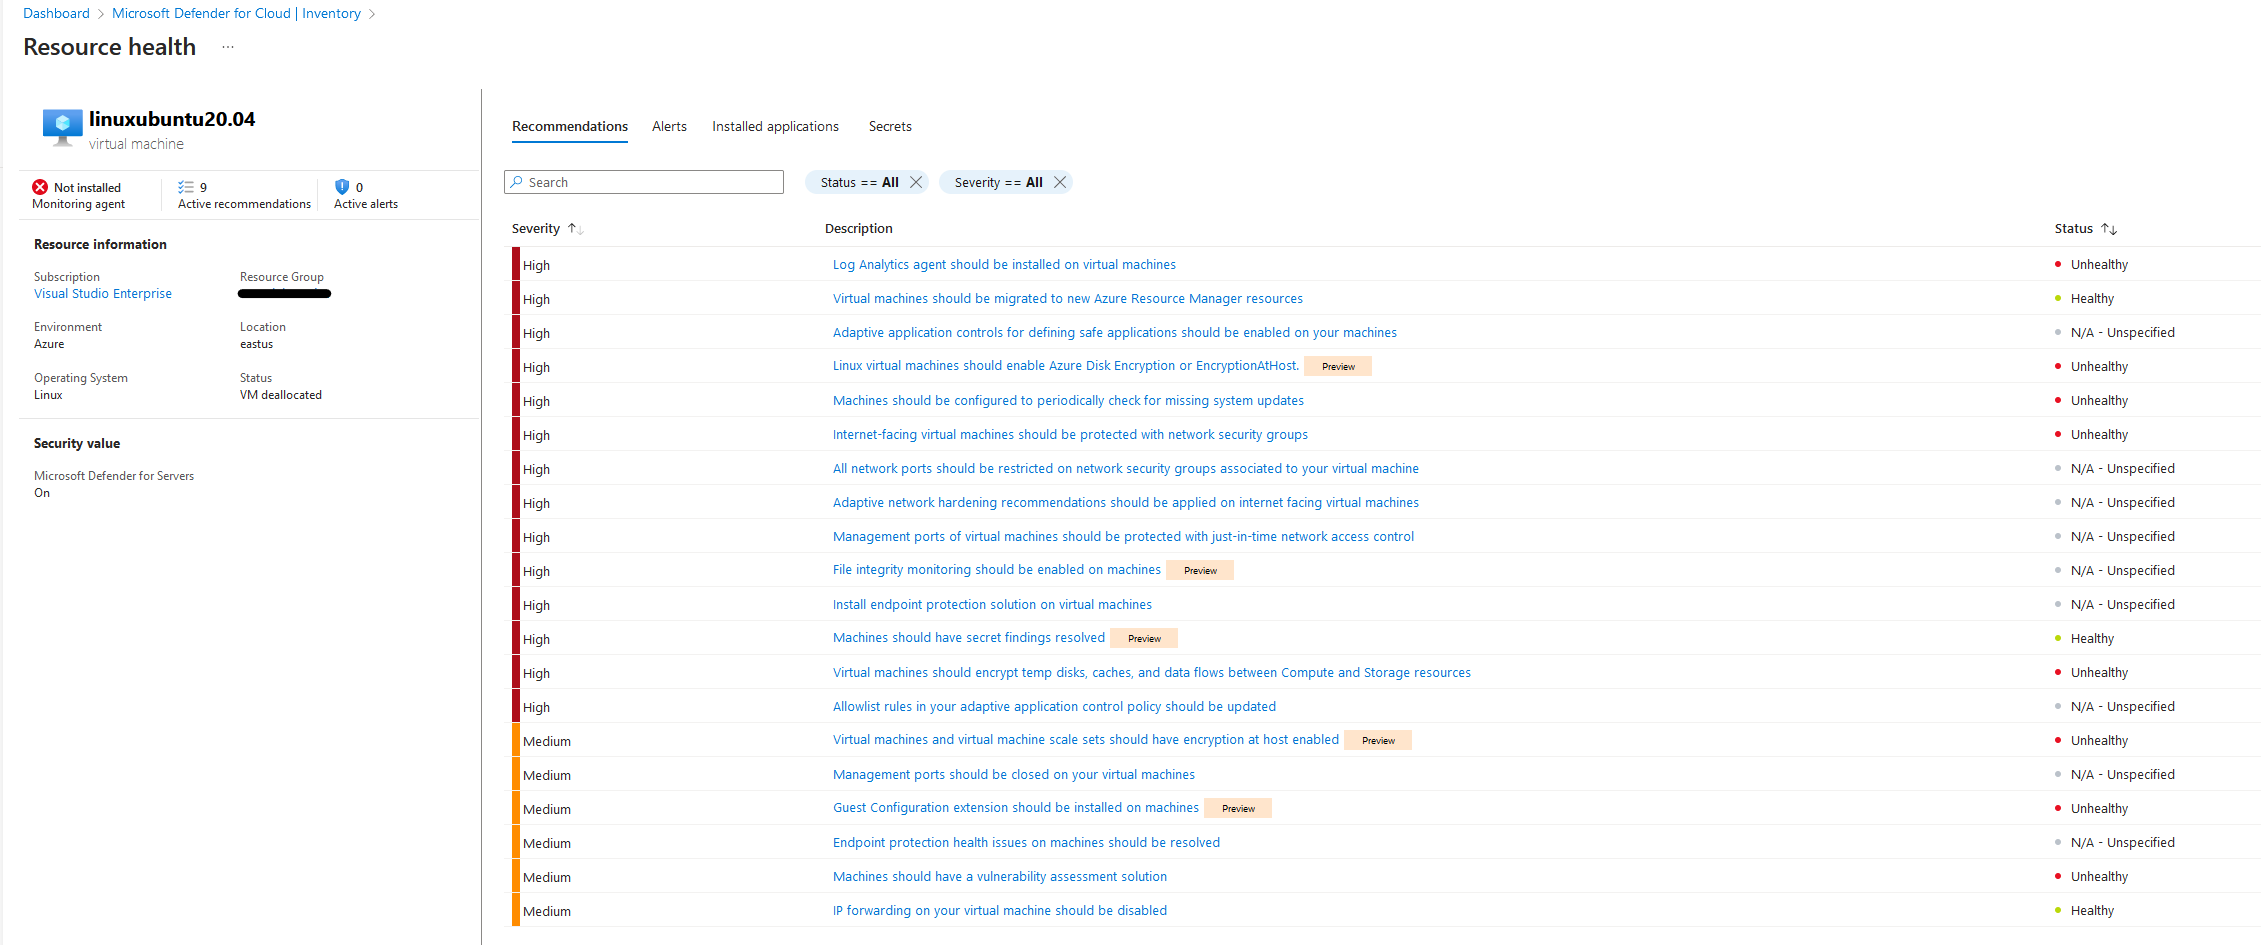Viewport: 2261px width, 945px height.
Task: Open File integrity monitoring recommendation
Action: pyautogui.click(x=997, y=570)
